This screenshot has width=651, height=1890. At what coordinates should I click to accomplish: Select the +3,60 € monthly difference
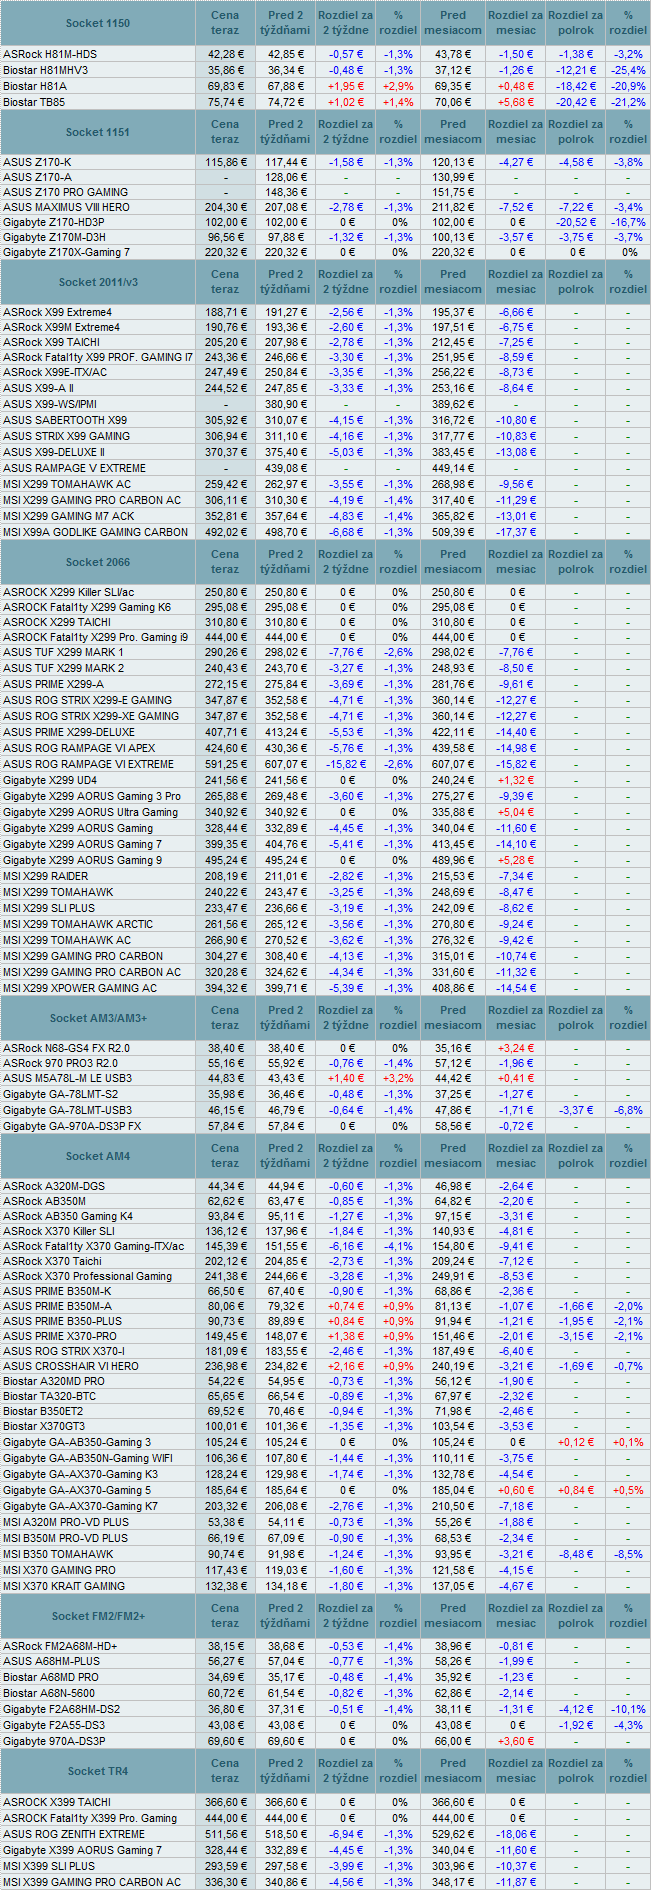click(516, 1741)
